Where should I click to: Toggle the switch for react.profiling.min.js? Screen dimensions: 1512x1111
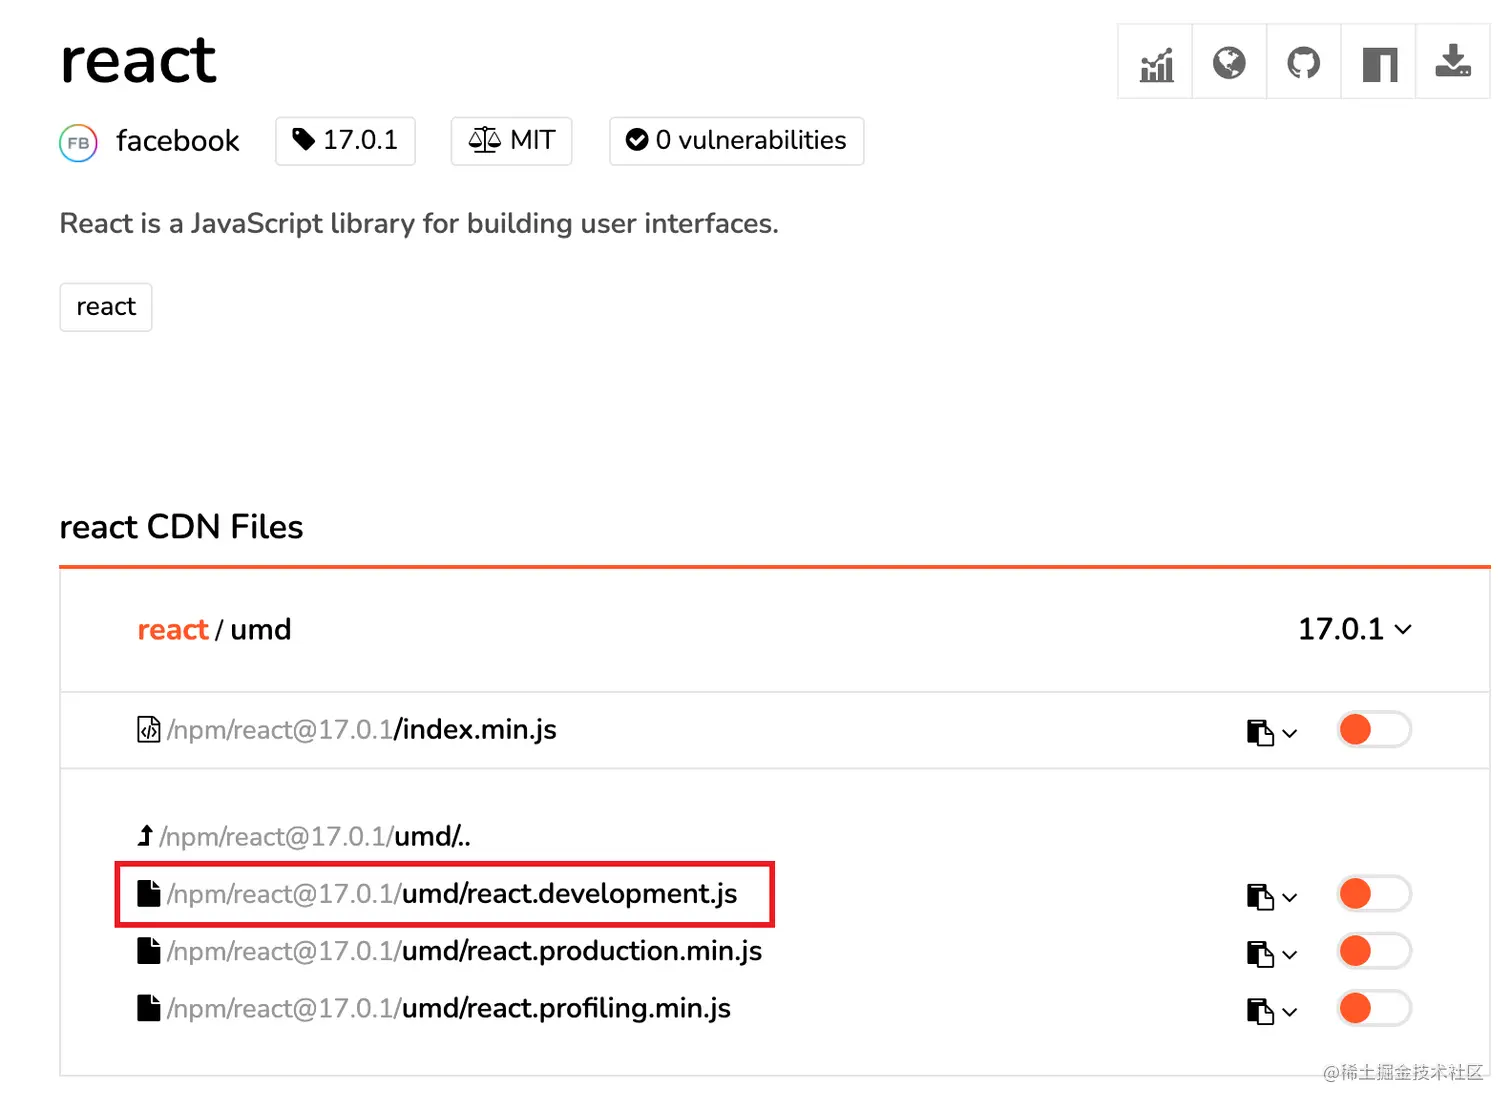click(1374, 1008)
